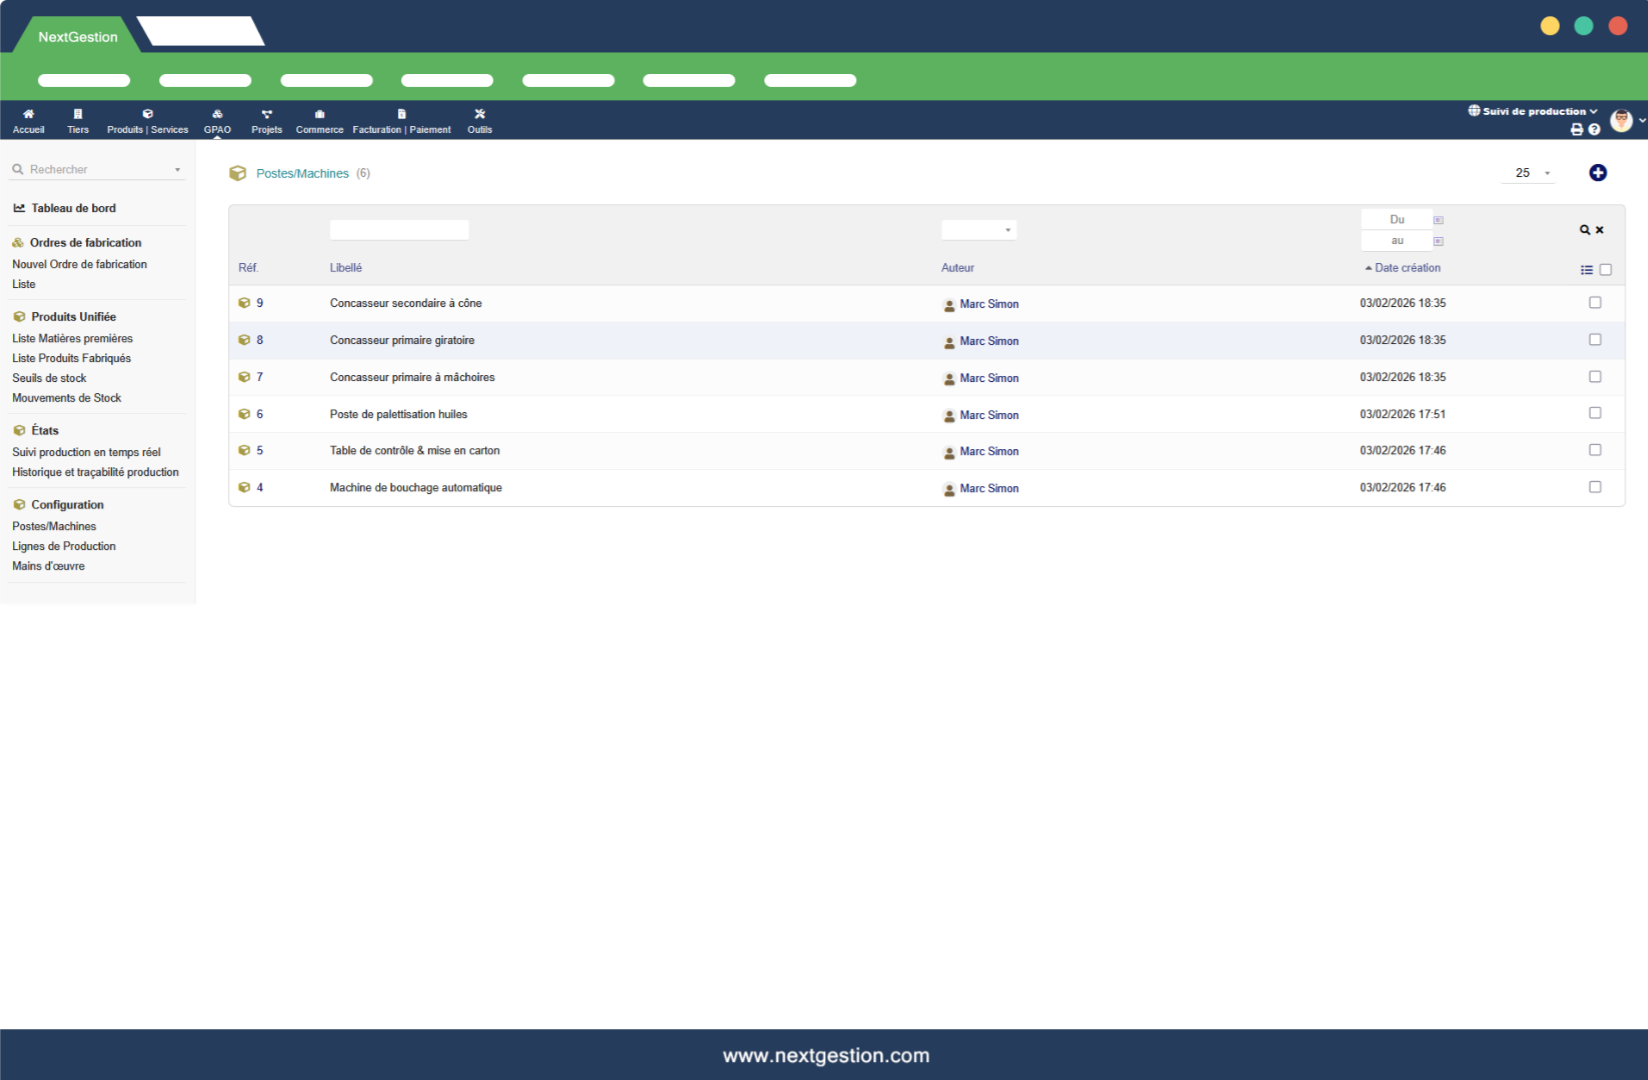
Task: Select checkbox for Poste de palettisation huiles
Action: (1595, 413)
